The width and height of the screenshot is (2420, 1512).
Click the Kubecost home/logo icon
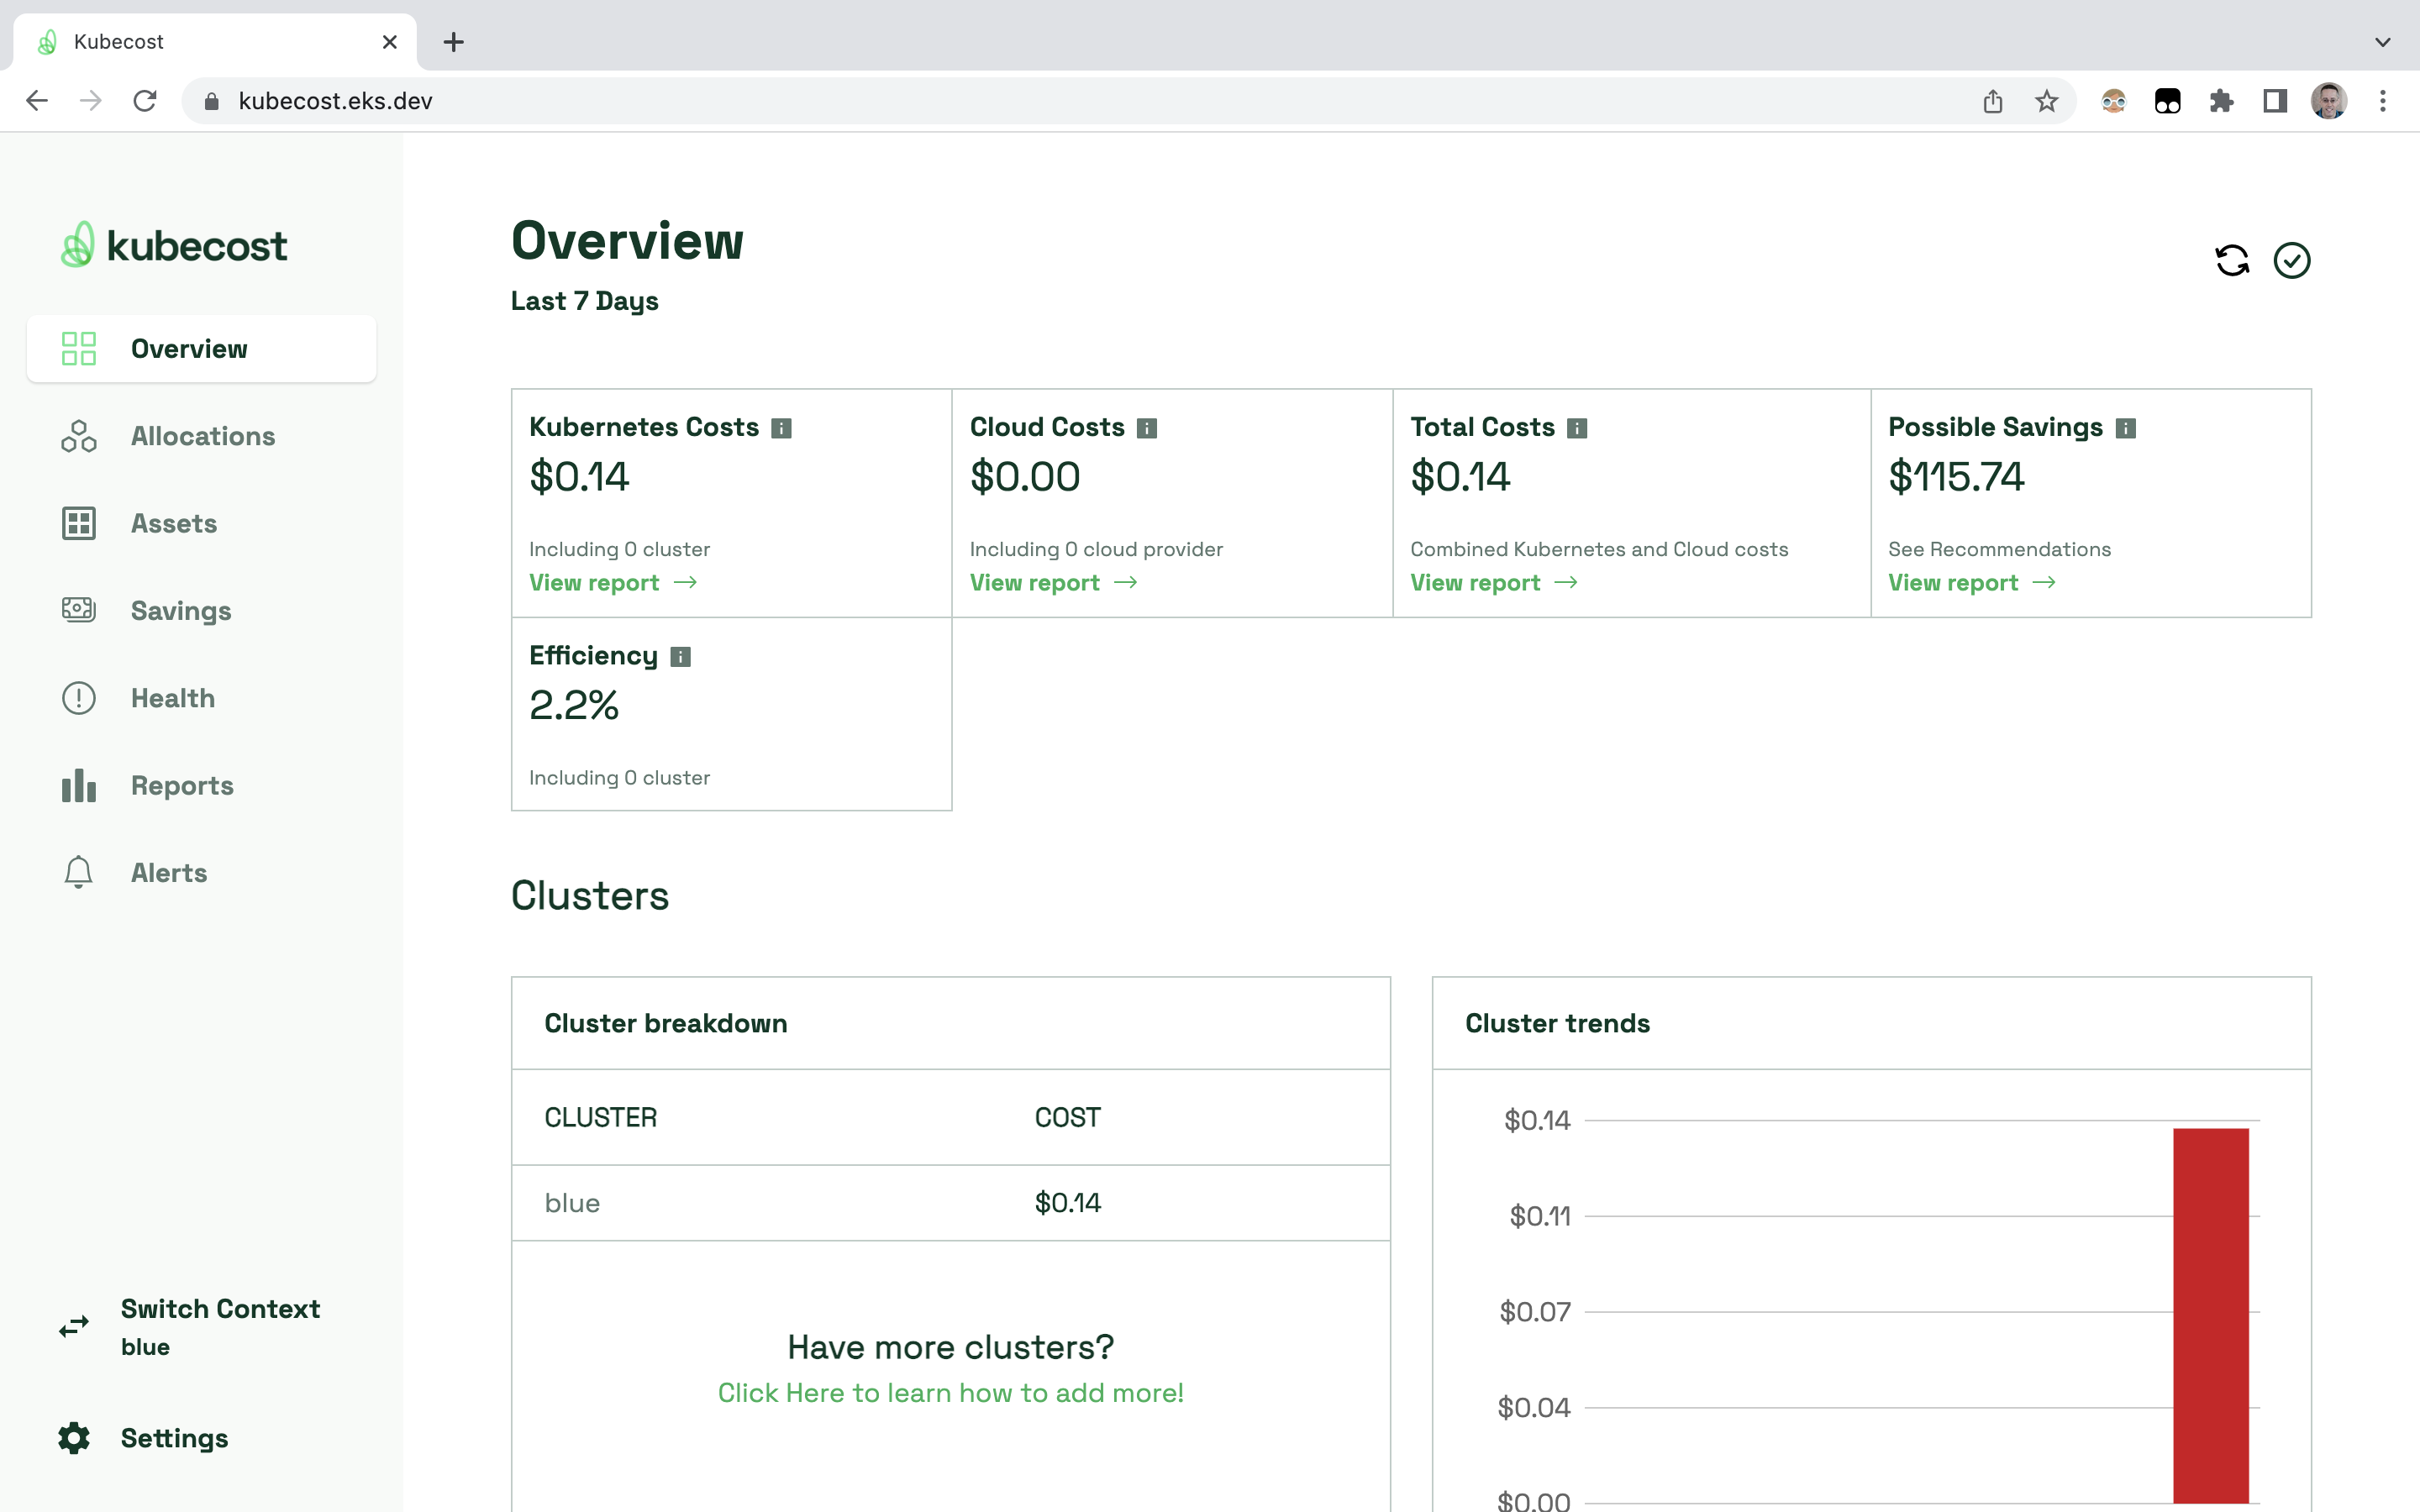pos(176,244)
